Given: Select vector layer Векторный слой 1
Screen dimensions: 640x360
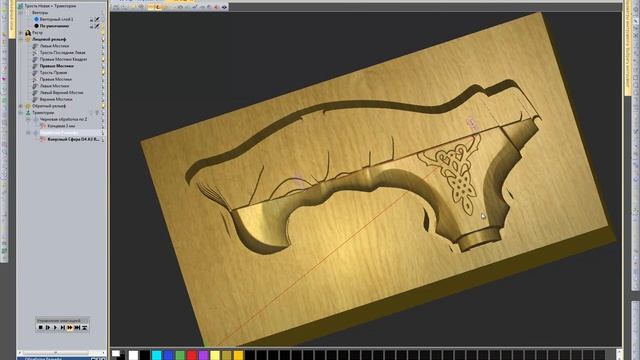Looking at the screenshot, I should click(57, 19).
